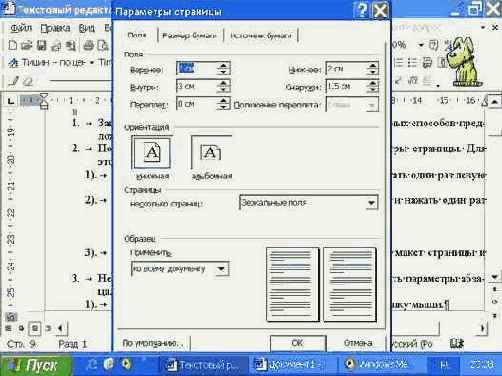This screenshot has height=376, width=502.
Task: Click the Print toolbar icon
Action: (x=88, y=45)
